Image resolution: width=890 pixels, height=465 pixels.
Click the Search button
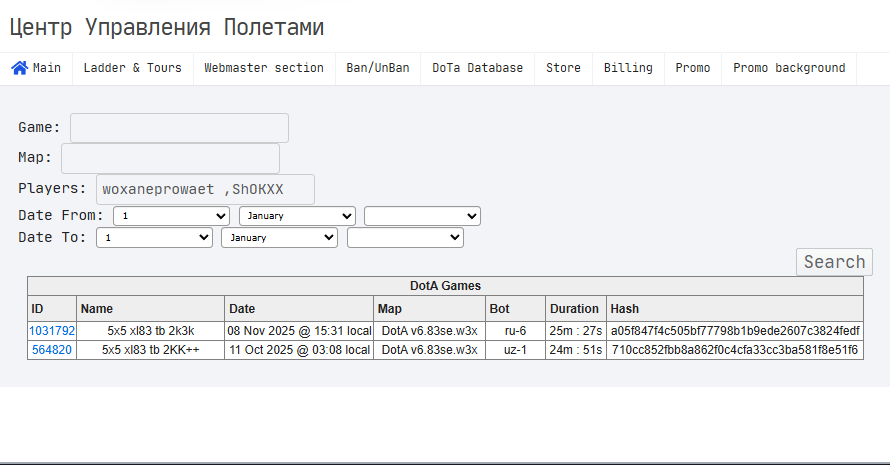click(x=834, y=262)
